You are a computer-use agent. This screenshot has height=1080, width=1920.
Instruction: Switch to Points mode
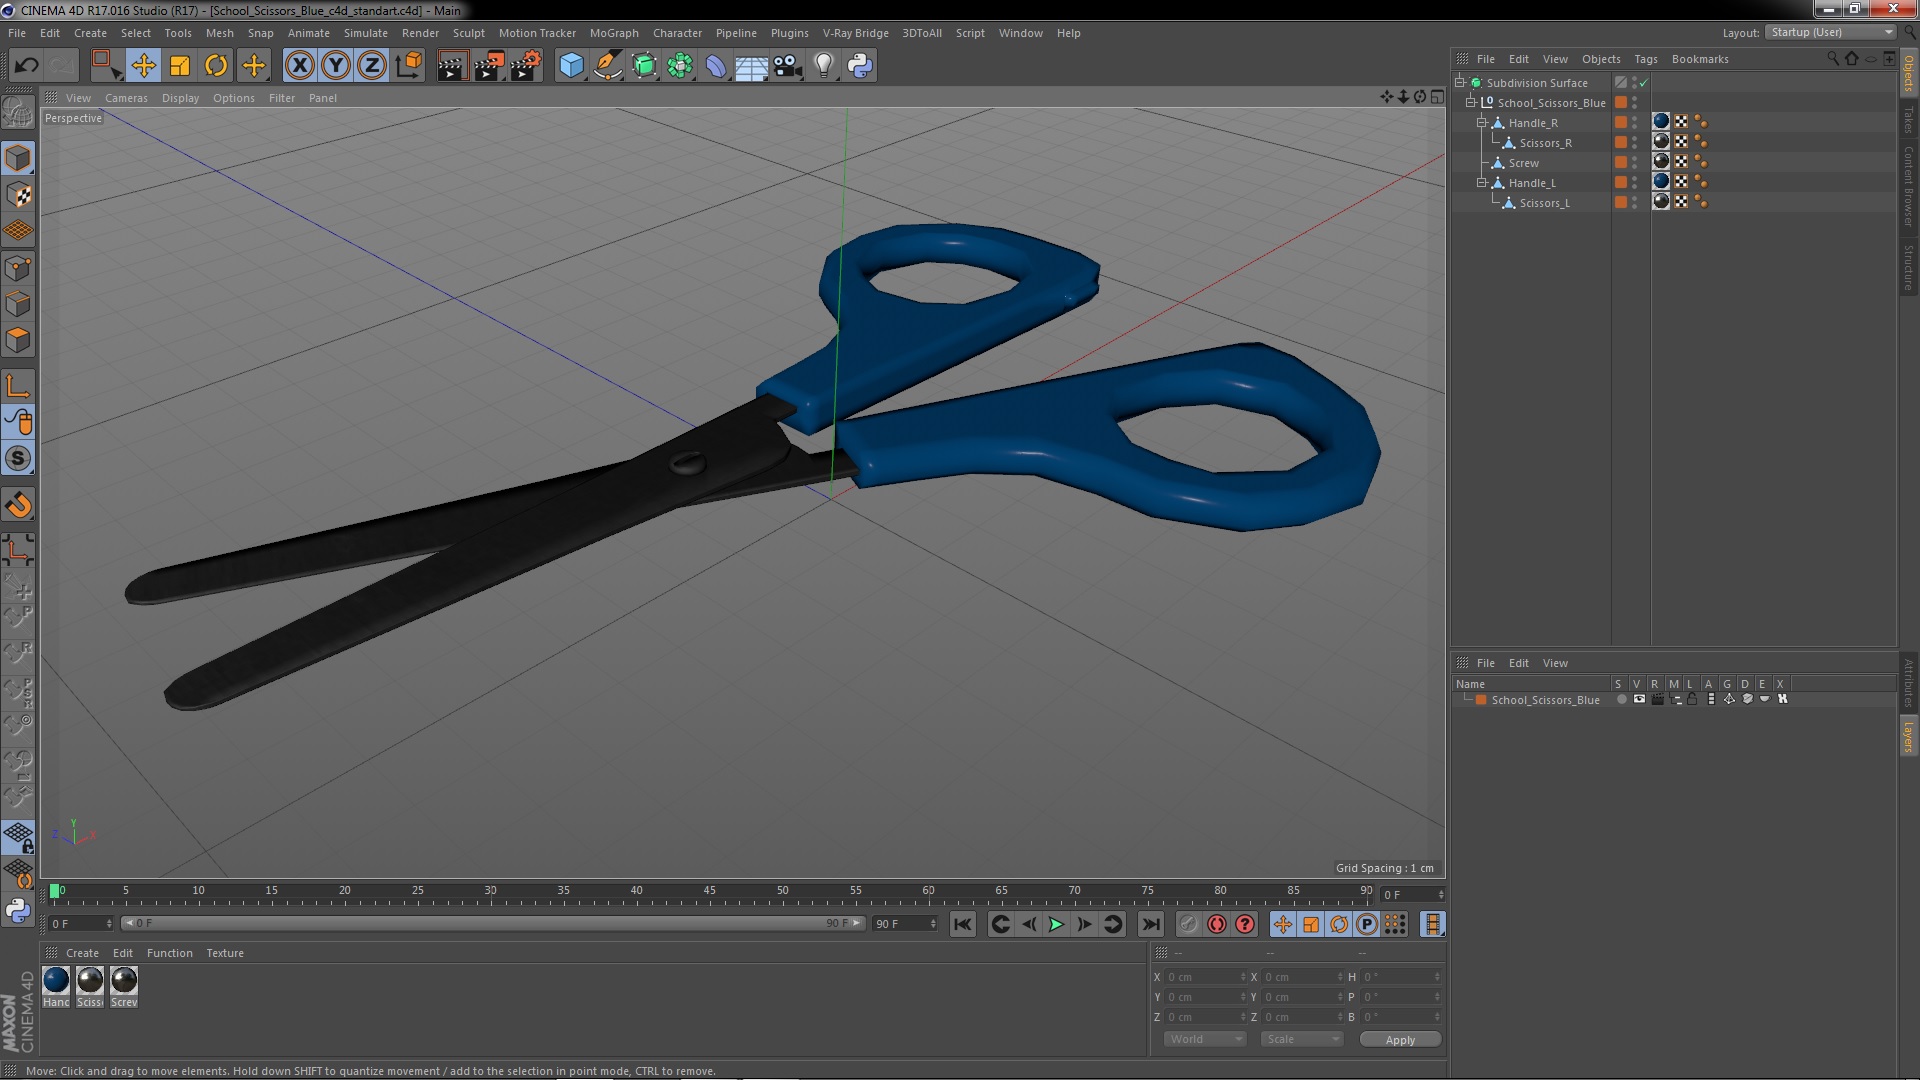[x=18, y=268]
